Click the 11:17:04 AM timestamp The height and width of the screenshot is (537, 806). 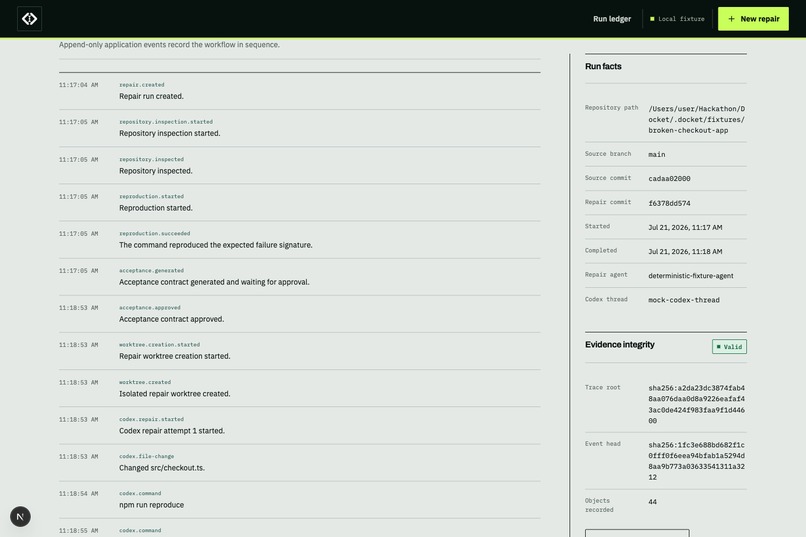pyautogui.click(x=78, y=85)
